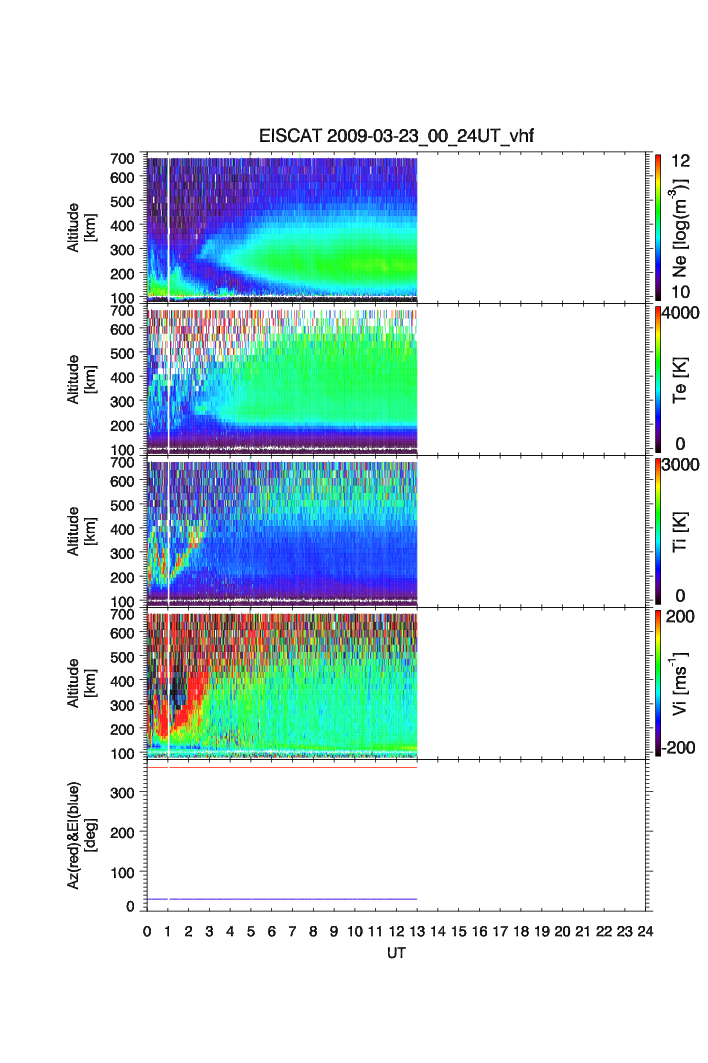Click the 4000 maximum of Te scale
The height and width of the screenshot is (1063, 708).
point(681,313)
